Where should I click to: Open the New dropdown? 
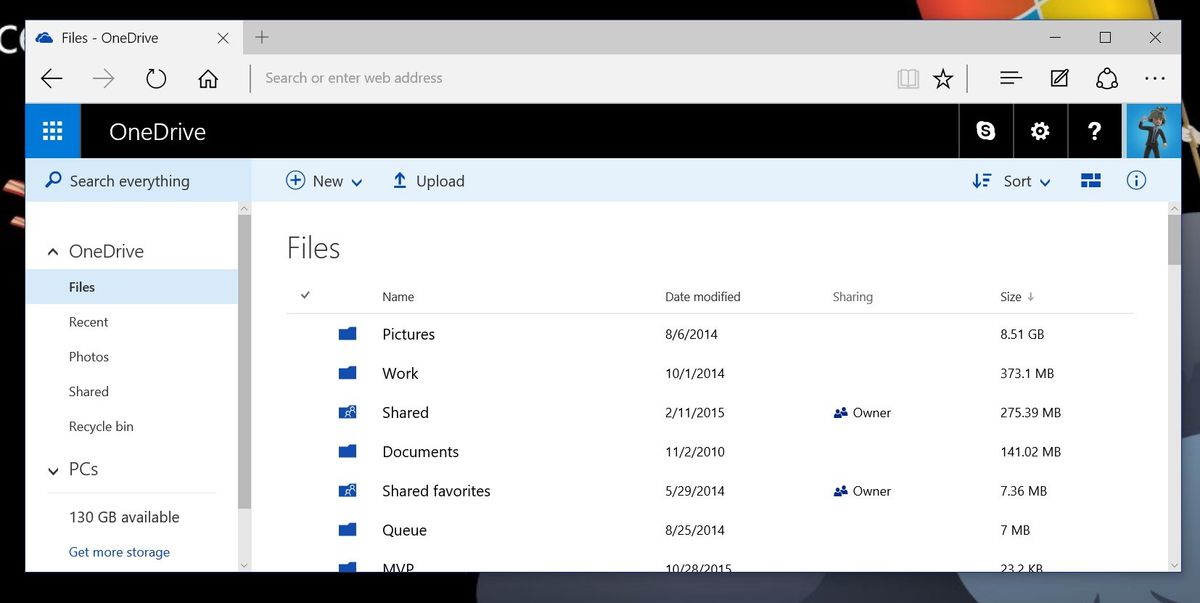tap(324, 181)
